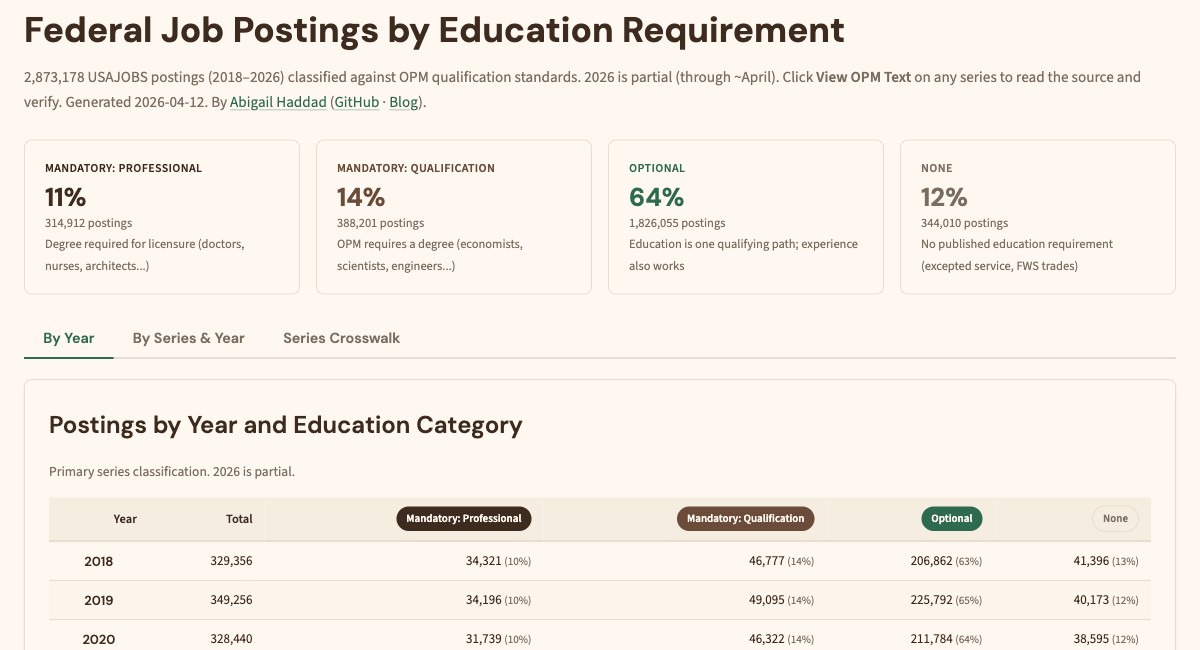The height and width of the screenshot is (650, 1200).
Task: Switch to By Series & Year tab
Action: point(188,338)
